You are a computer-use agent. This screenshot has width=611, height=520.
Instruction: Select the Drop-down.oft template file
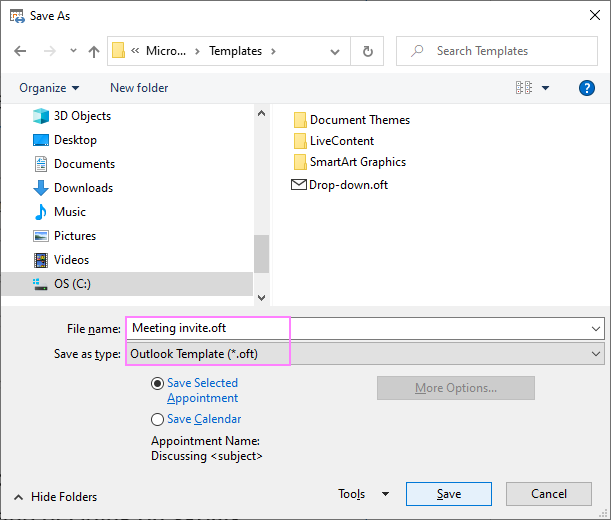348,185
